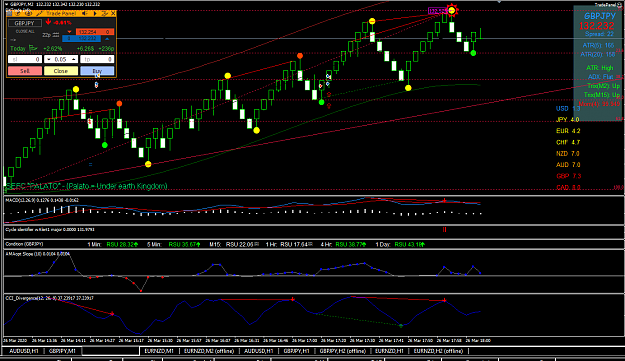Switch to the GBPJPY,H1 chart tab
This screenshot has height=361, width=625.
pos(297,351)
